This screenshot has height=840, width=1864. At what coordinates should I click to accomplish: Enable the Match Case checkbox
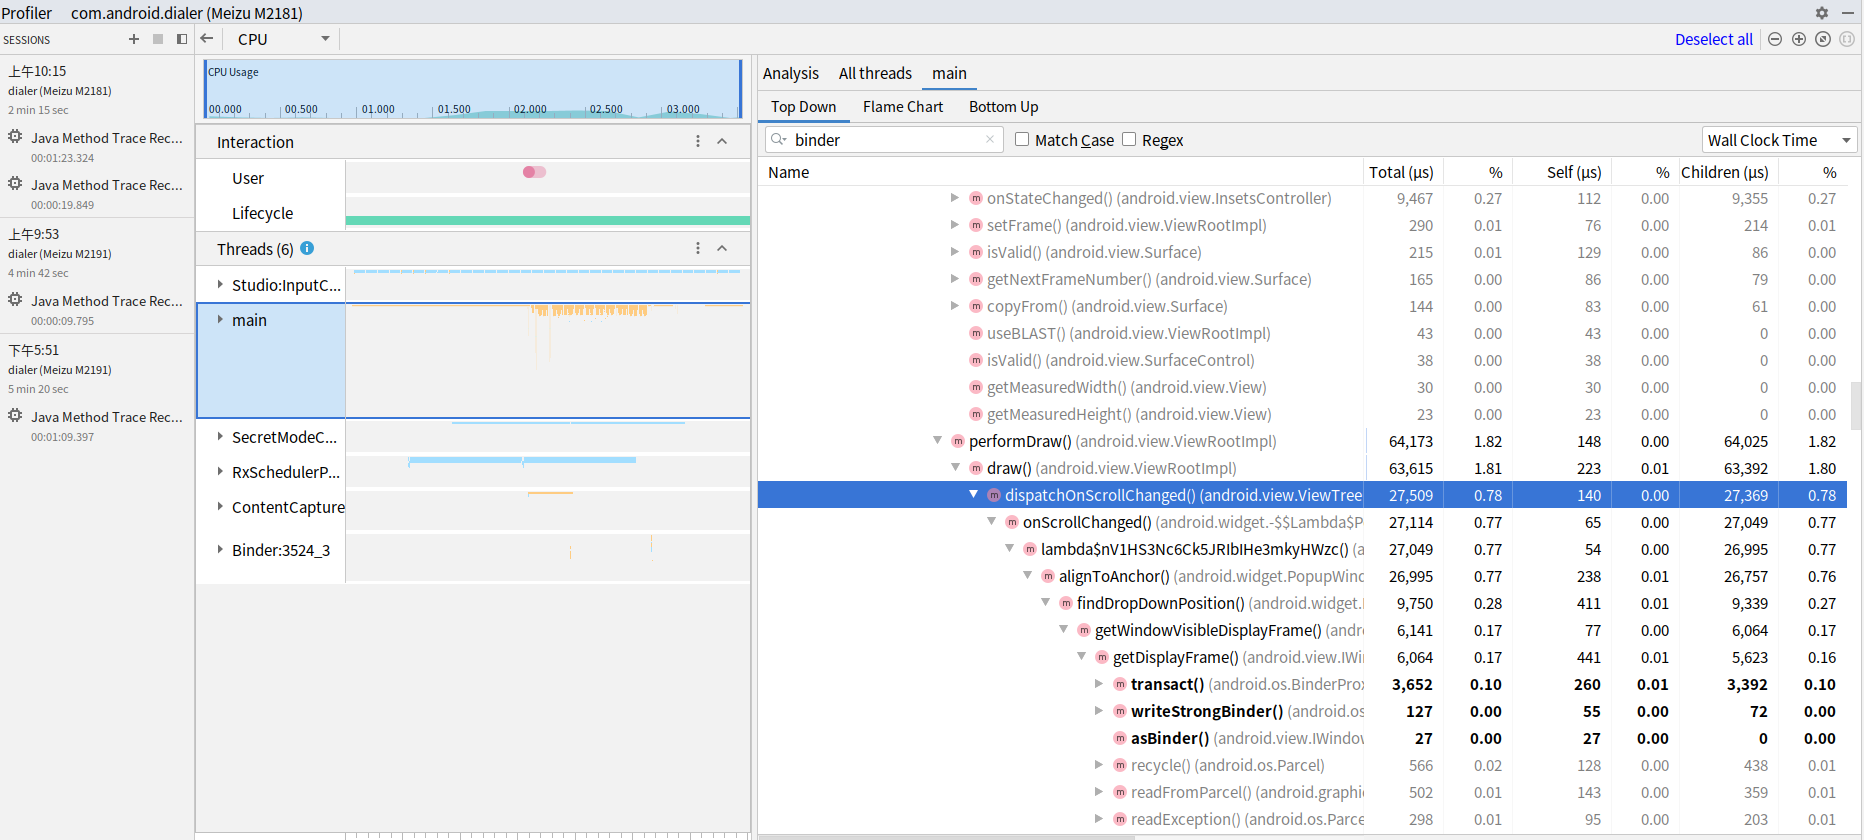[x=1022, y=139]
